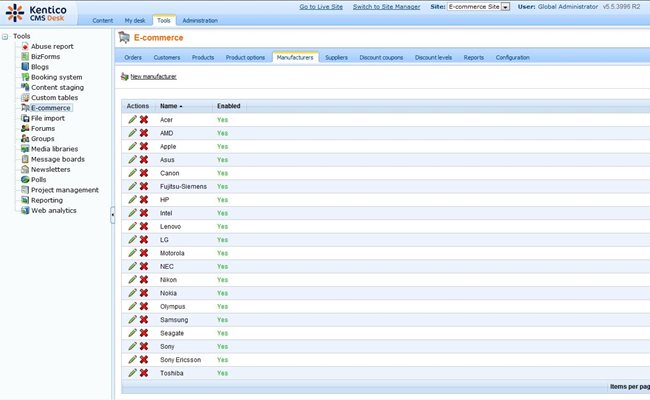This screenshot has width=650, height=400.
Task: Edit the Apple manufacturer entry
Action: click(x=132, y=146)
